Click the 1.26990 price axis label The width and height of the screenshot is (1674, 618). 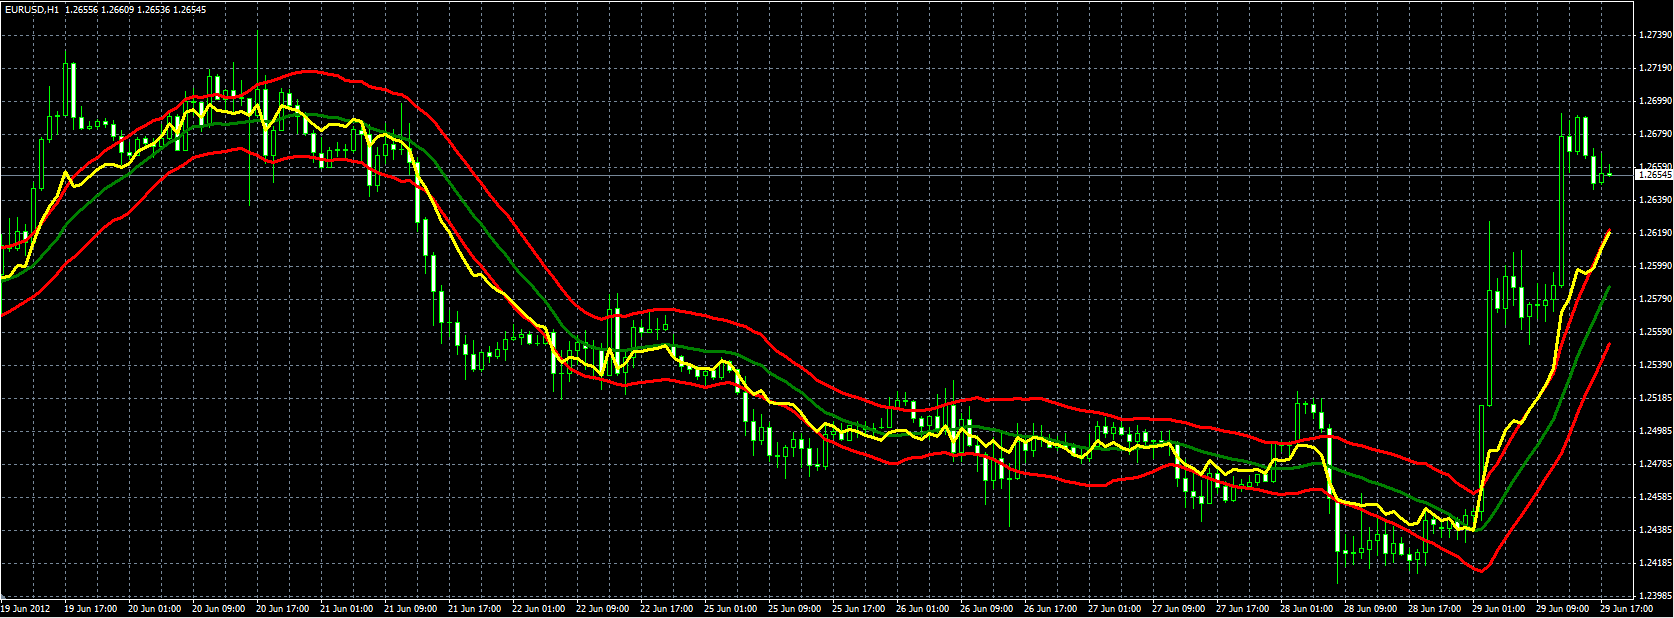pyautogui.click(x=1656, y=101)
